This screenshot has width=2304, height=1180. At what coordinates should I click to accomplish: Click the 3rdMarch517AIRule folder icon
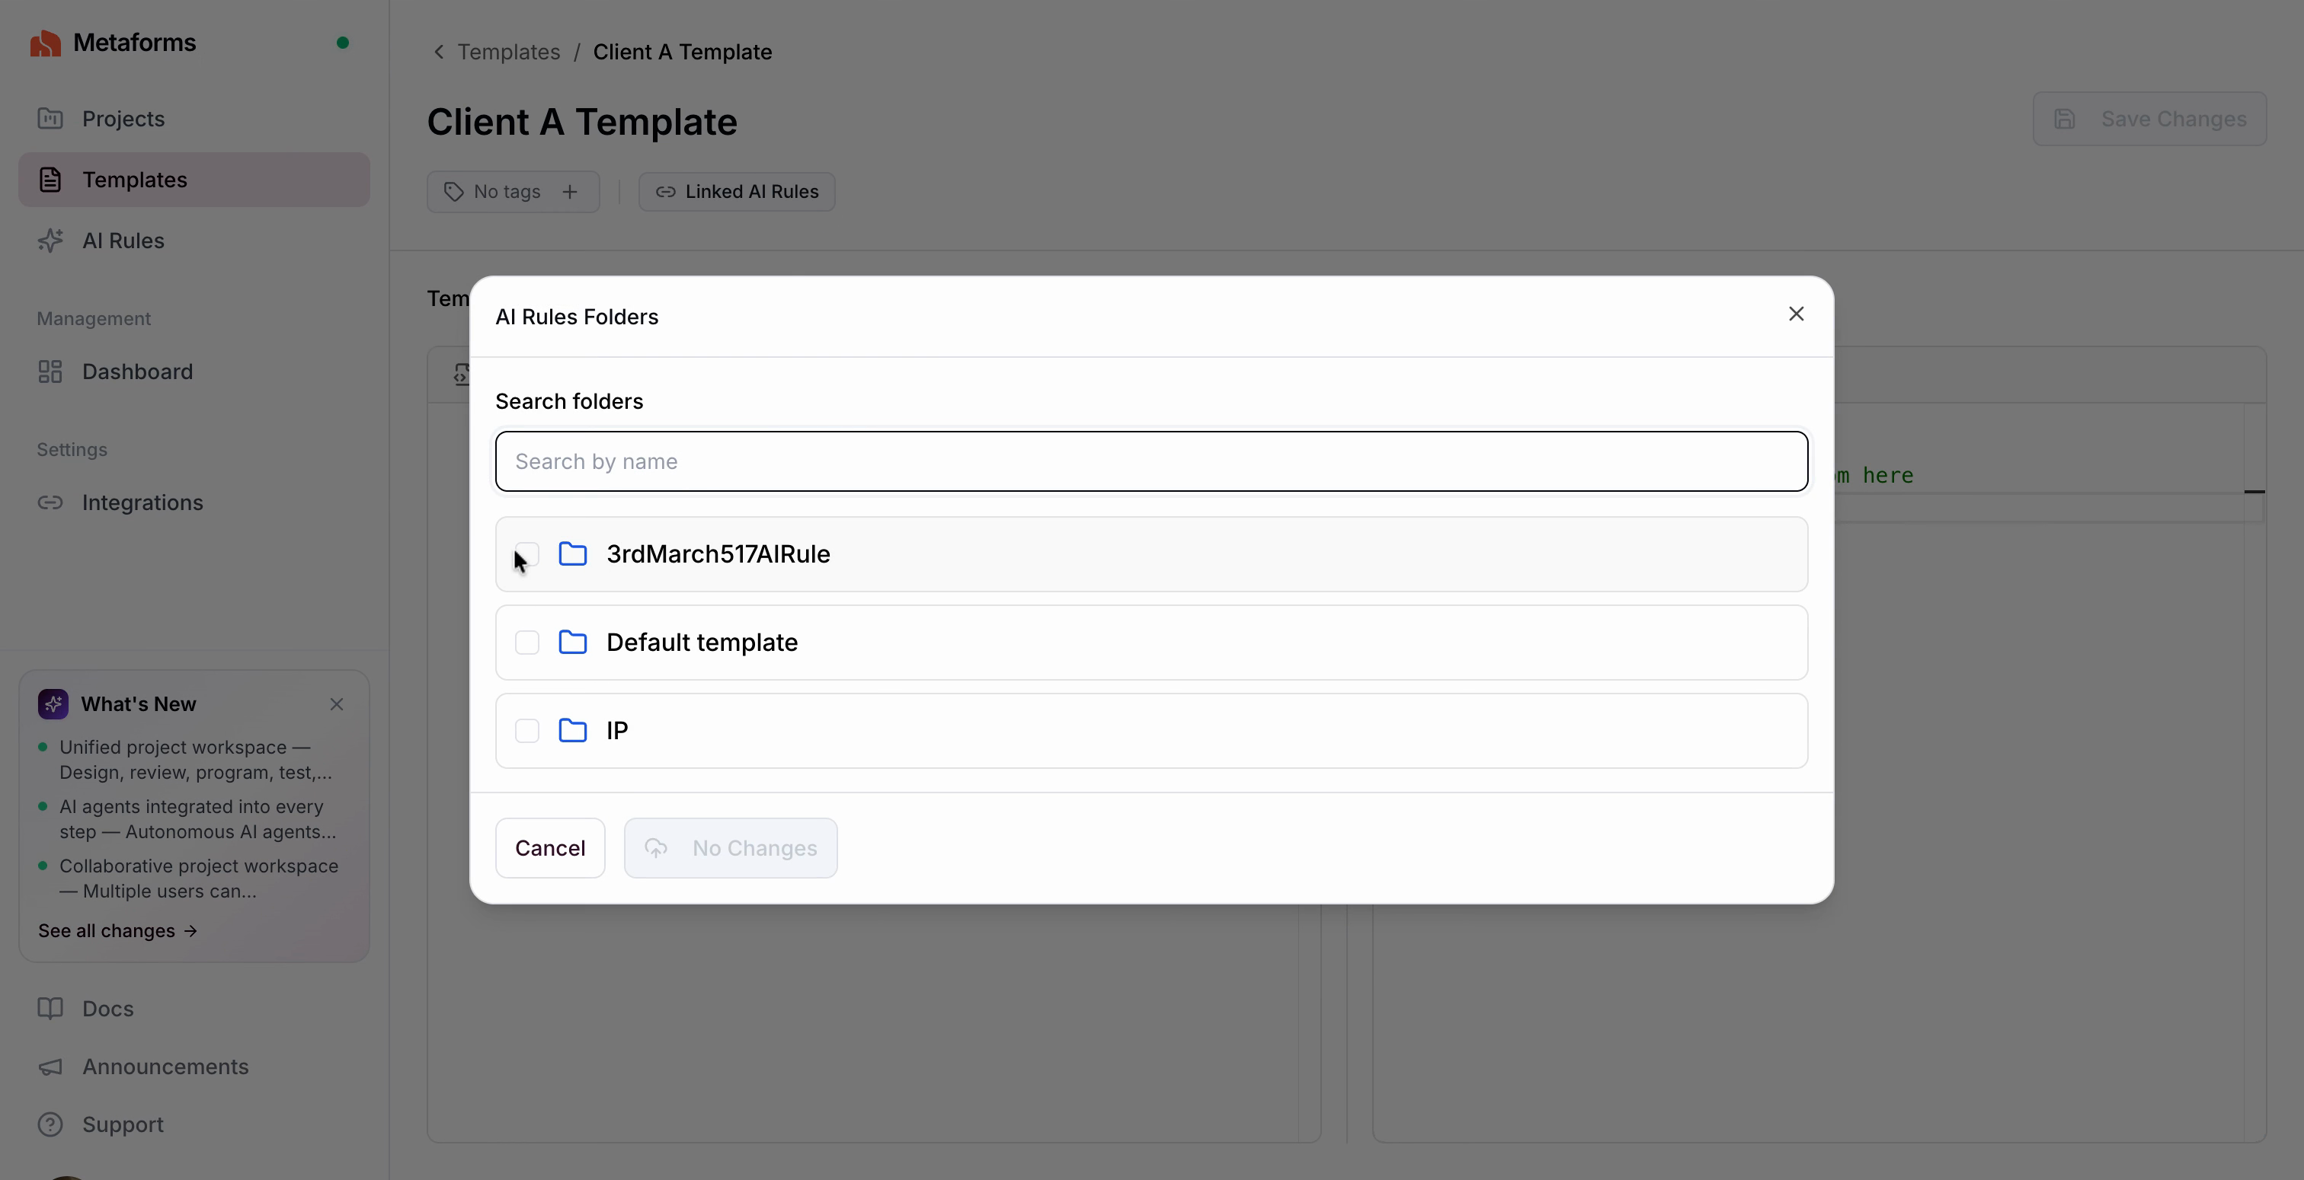[x=572, y=554]
